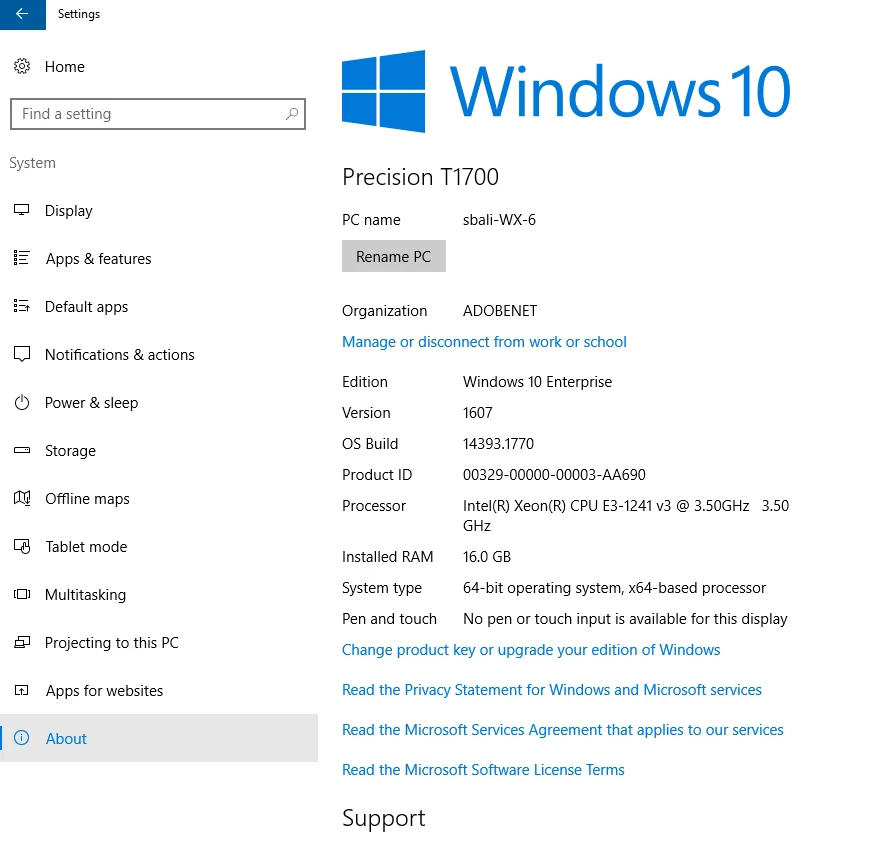Click the Intel Xeon processor text
Image resolution: width=871 pixels, height=847 pixels.
pos(625,515)
